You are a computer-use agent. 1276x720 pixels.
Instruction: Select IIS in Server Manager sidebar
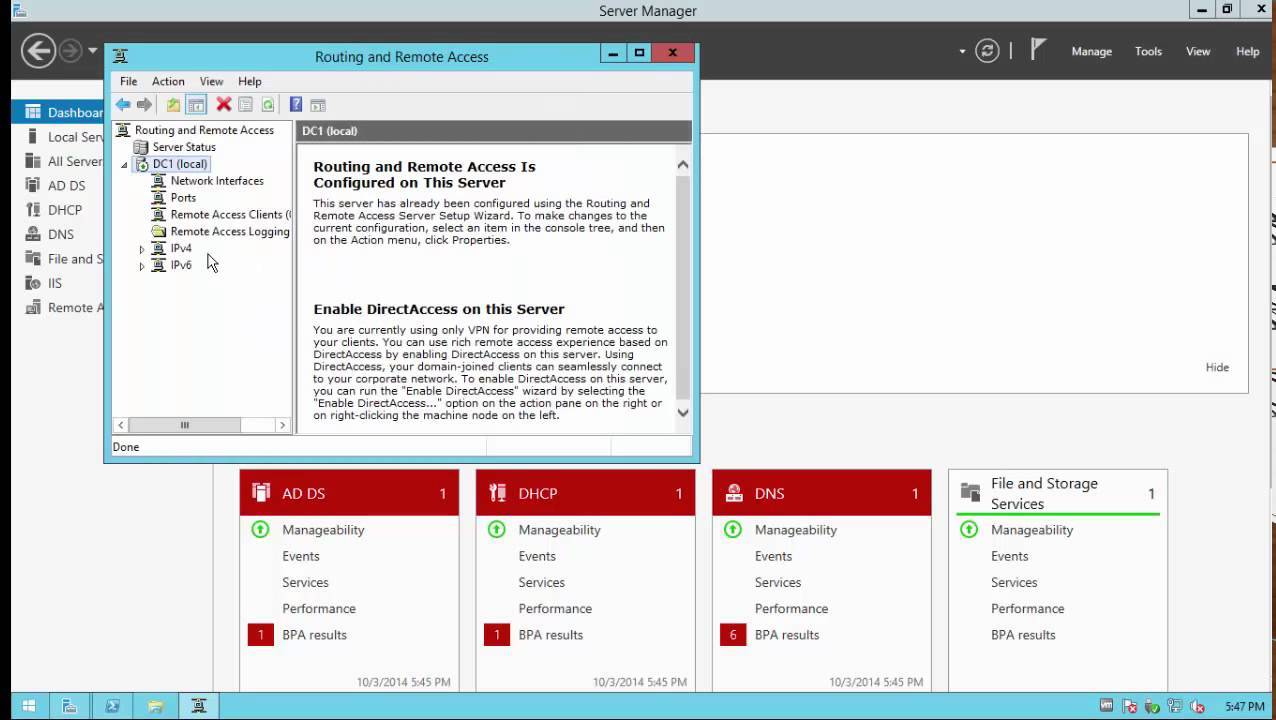(x=56, y=283)
